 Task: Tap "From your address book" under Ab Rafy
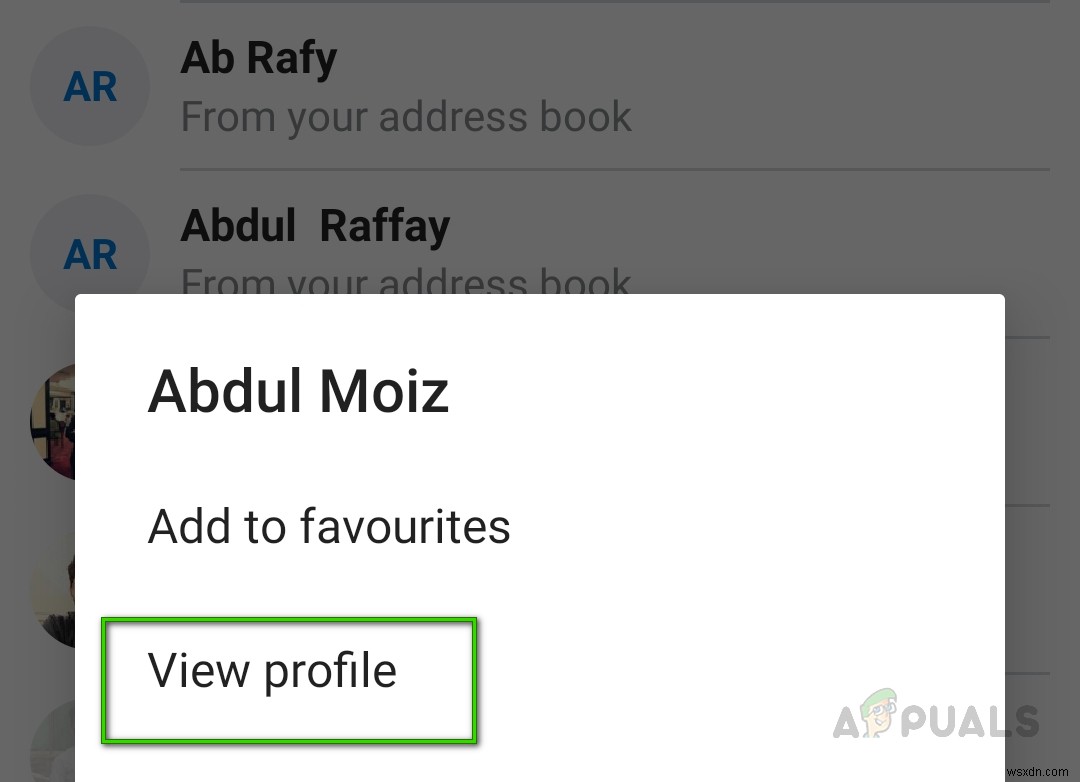(405, 117)
